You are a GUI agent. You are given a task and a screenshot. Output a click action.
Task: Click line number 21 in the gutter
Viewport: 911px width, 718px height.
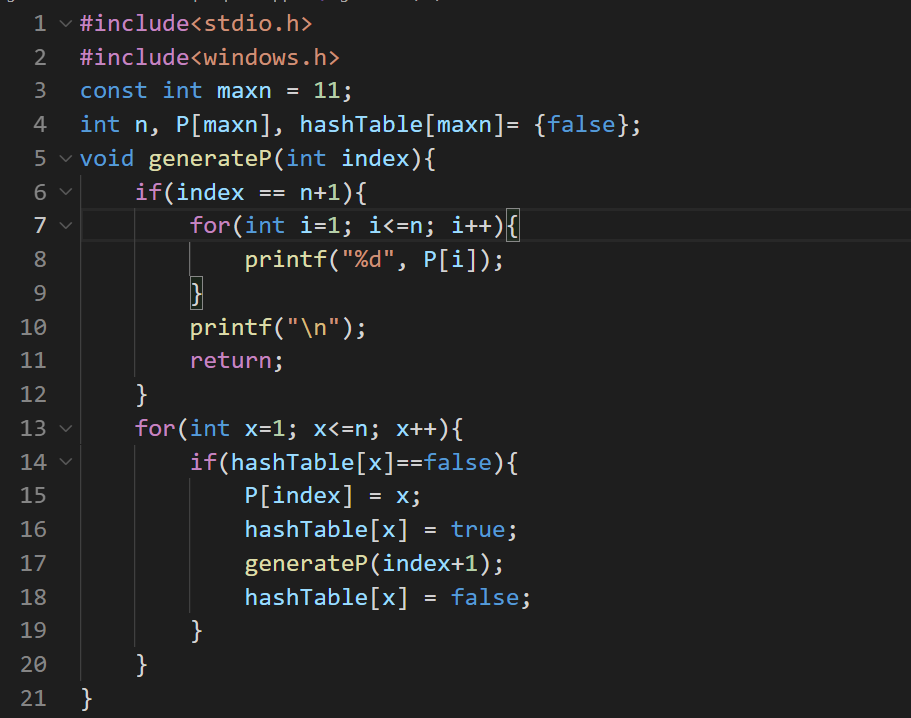[x=33, y=698]
